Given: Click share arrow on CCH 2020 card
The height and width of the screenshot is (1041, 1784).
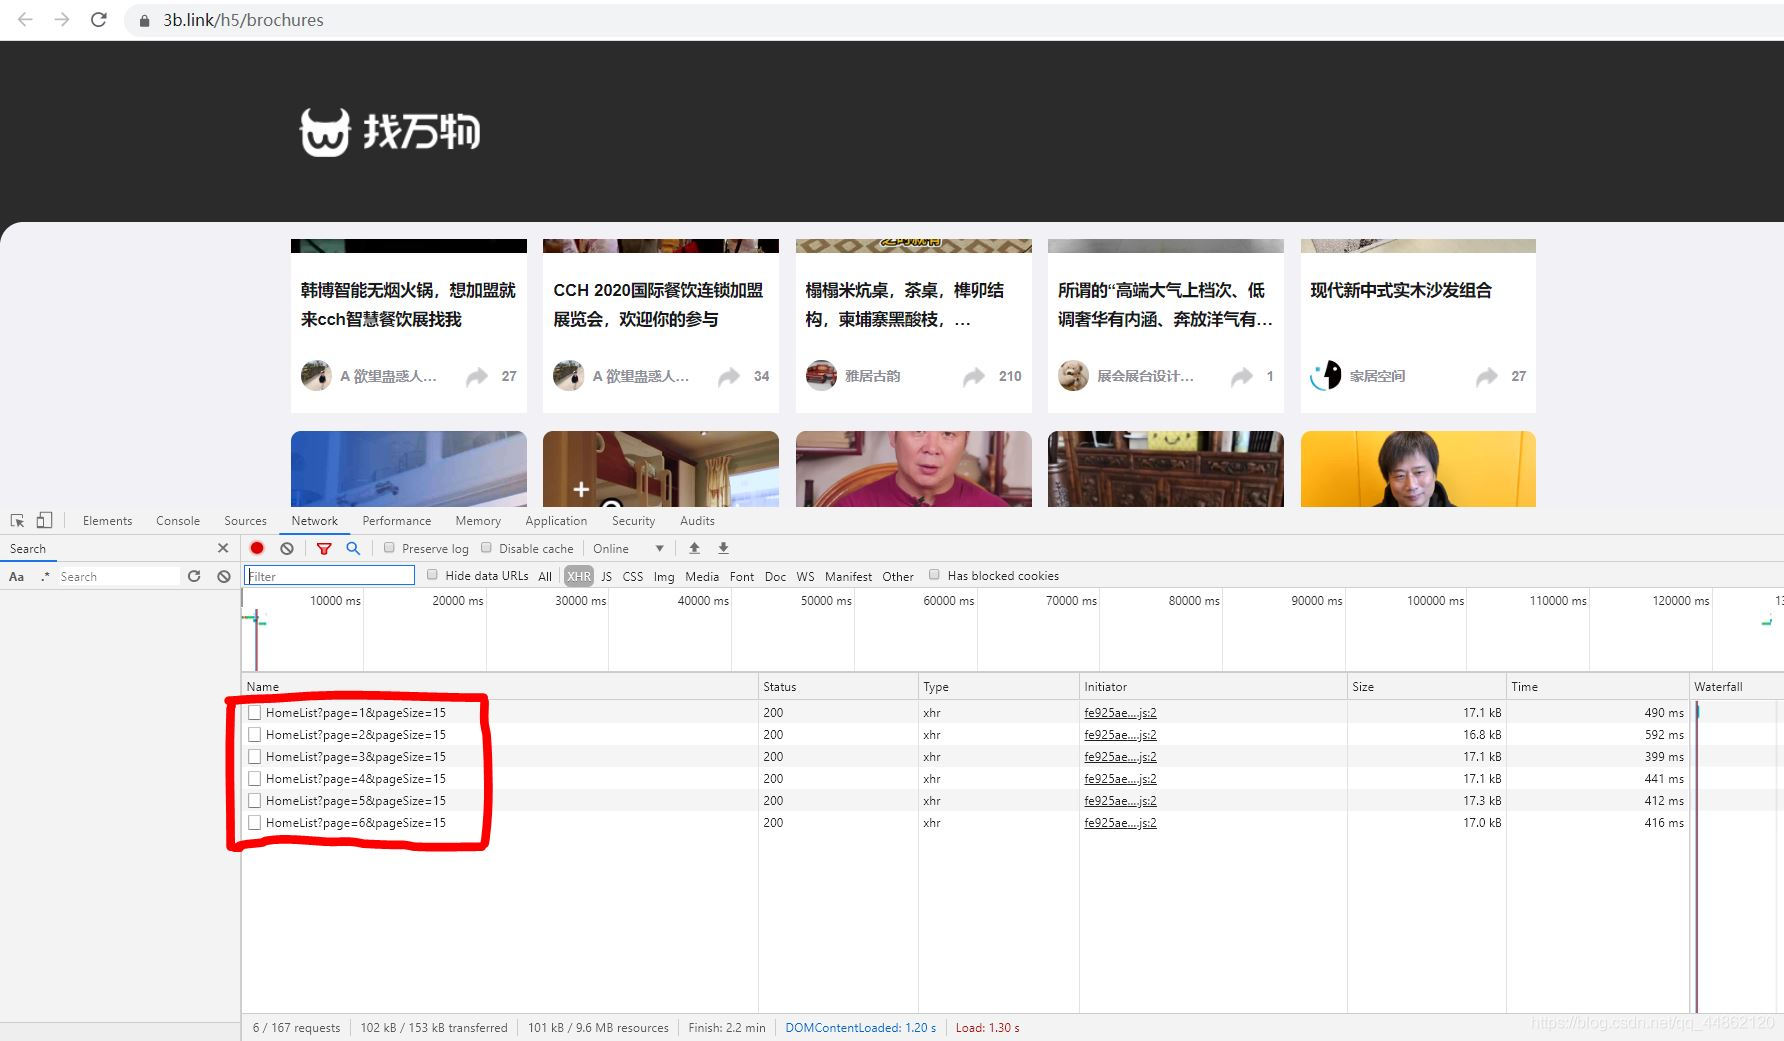Looking at the screenshot, I should (729, 376).
